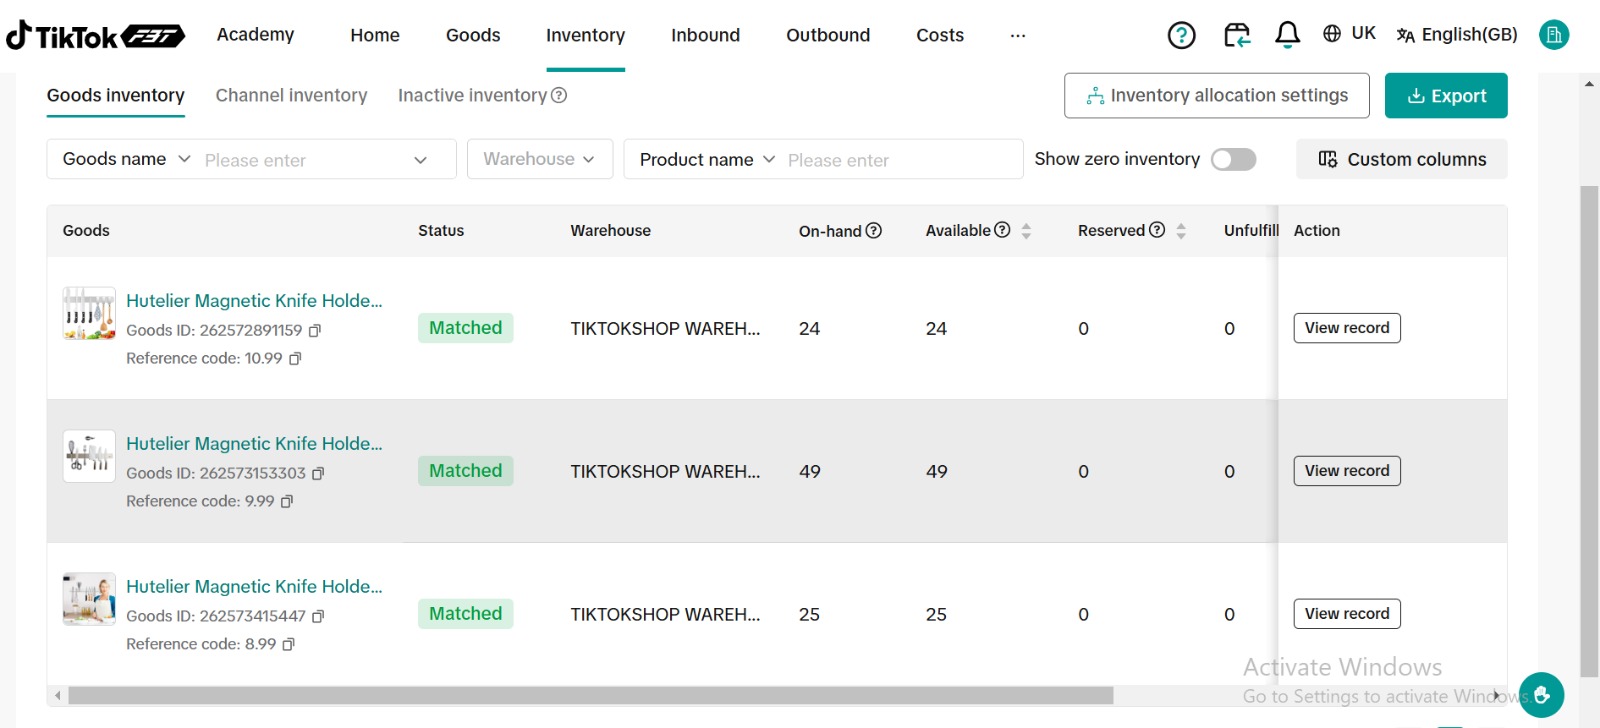Image resolution: width=1600 pixels, height=728 pixels.
Task: Click the TikTok FBT logo
Action: (95, 36)
